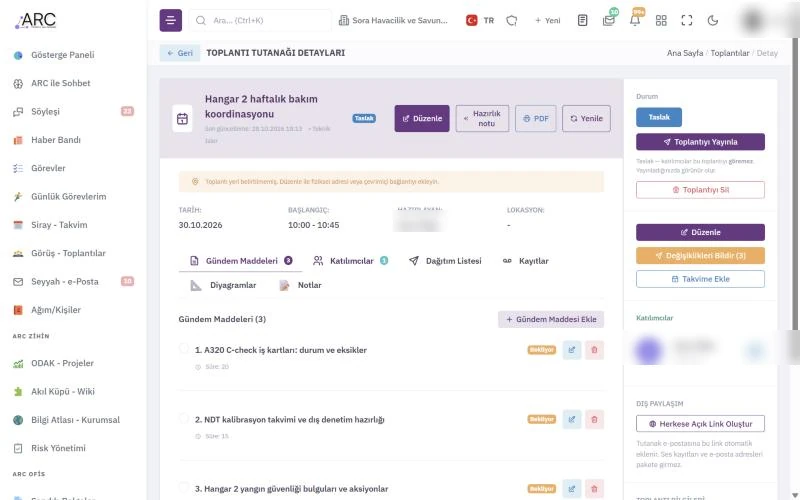Screen dimensions: 800x500
Task: Refresh with the Yenile button
Action: pyautogui.click(x=586, y=118)
